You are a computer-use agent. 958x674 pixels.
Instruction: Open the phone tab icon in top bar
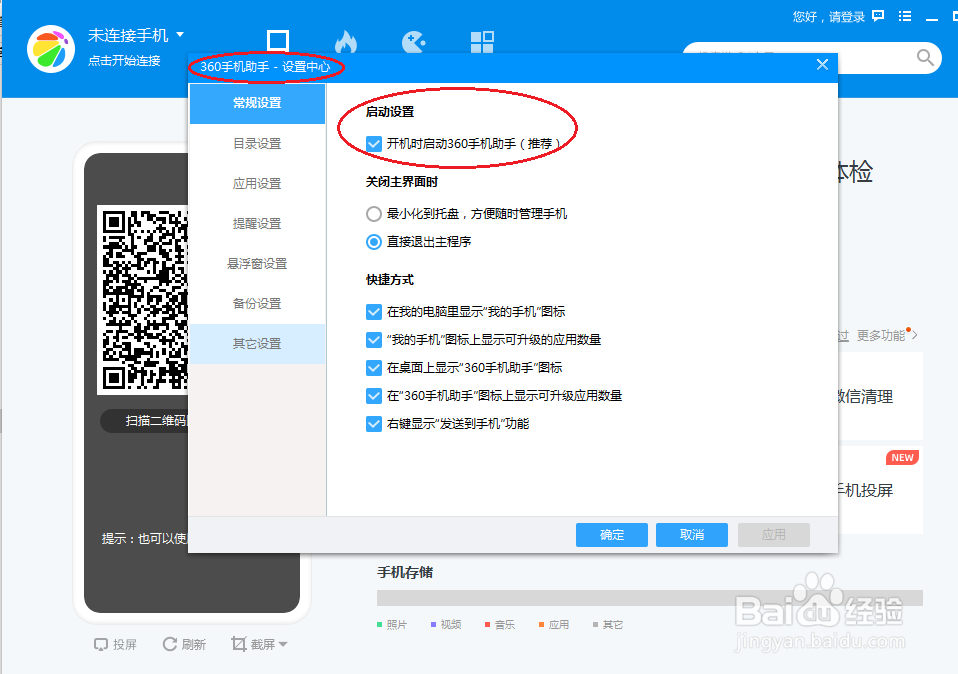278,40
